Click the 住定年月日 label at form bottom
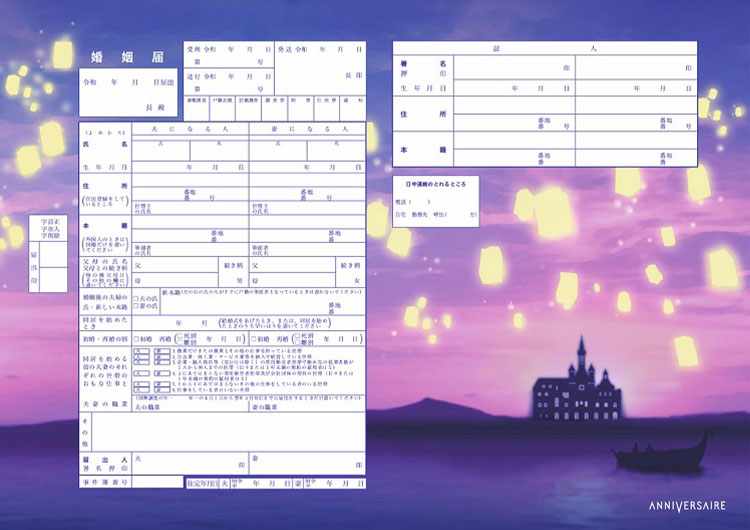Image resolution: width=750 pixels, height=530 pixels. click(202, 484)
